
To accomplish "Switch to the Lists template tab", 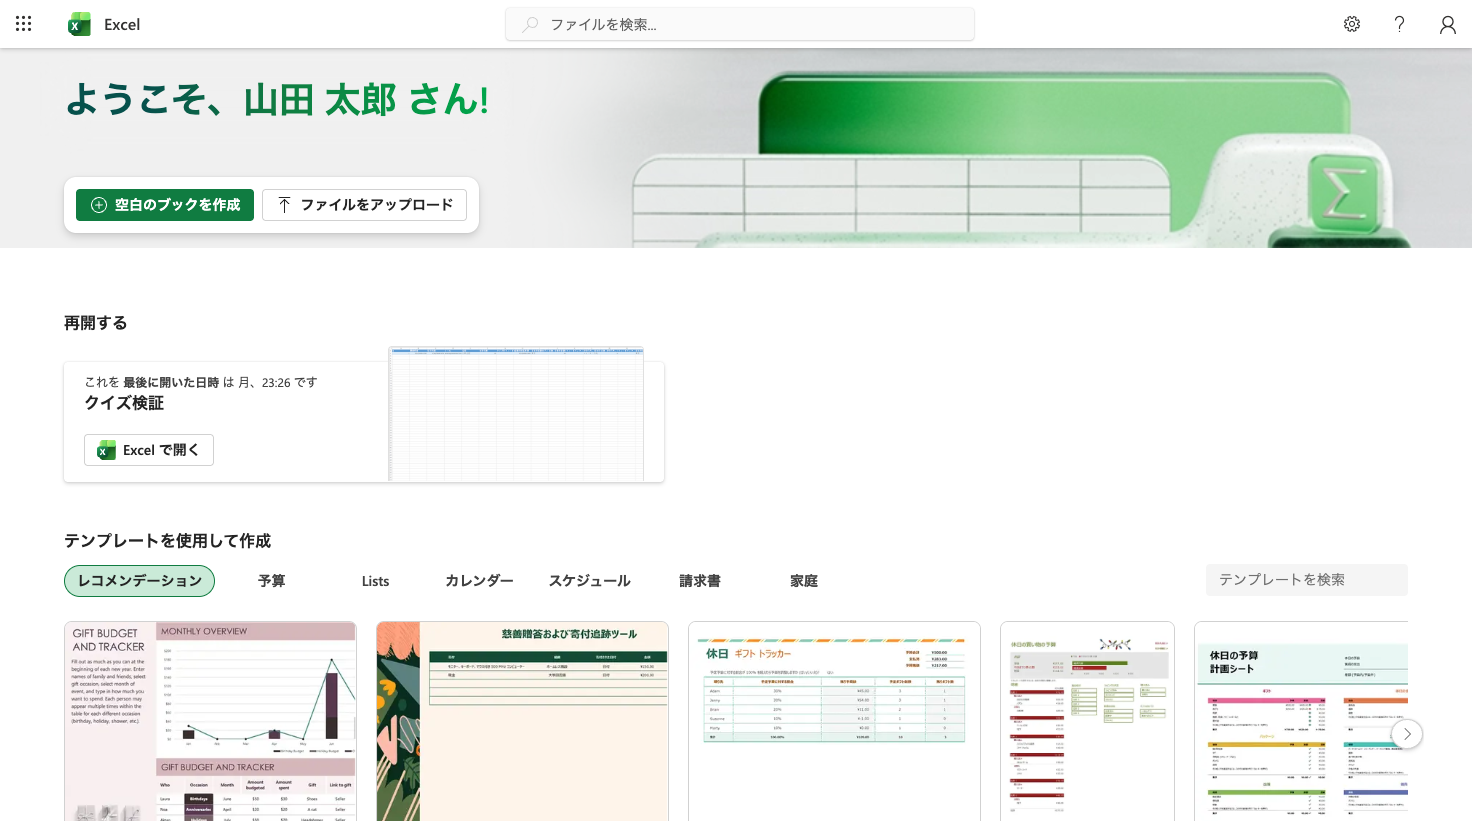I will pos(375,581).
